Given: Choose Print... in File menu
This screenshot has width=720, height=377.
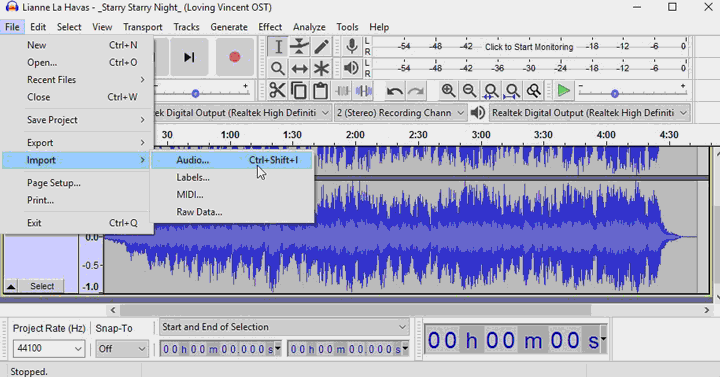Looking at the screenshot, I should click(x=77, y=200).
